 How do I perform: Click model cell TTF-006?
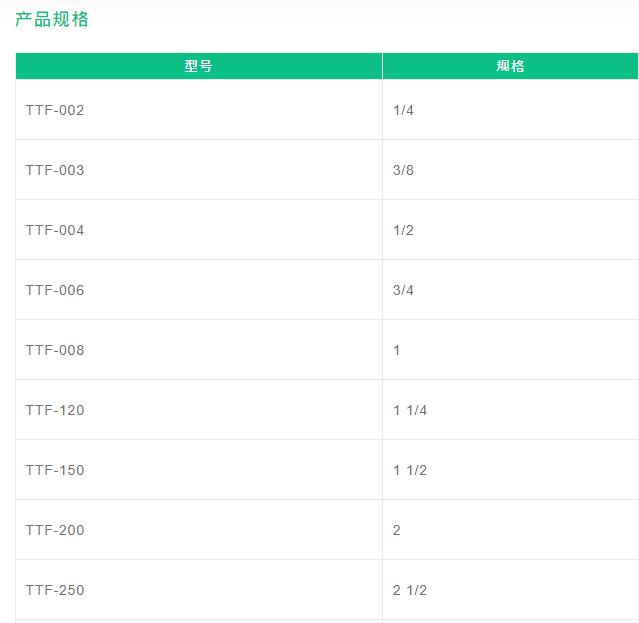[x=55, y=290]
